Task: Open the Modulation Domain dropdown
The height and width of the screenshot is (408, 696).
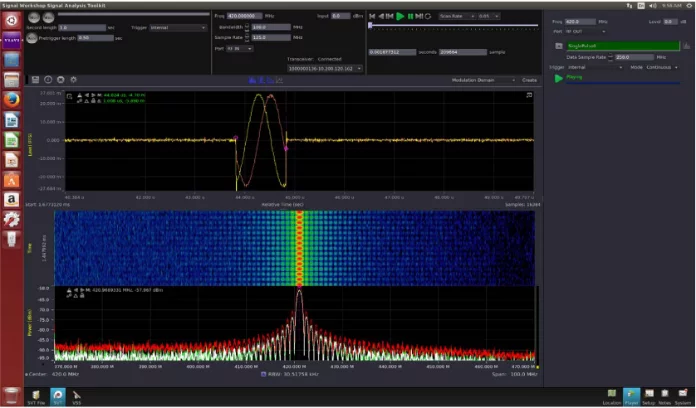Action: point(483,80)
